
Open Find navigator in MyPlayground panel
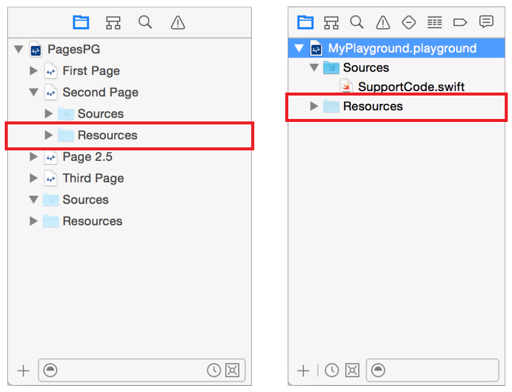coord(357,22)
